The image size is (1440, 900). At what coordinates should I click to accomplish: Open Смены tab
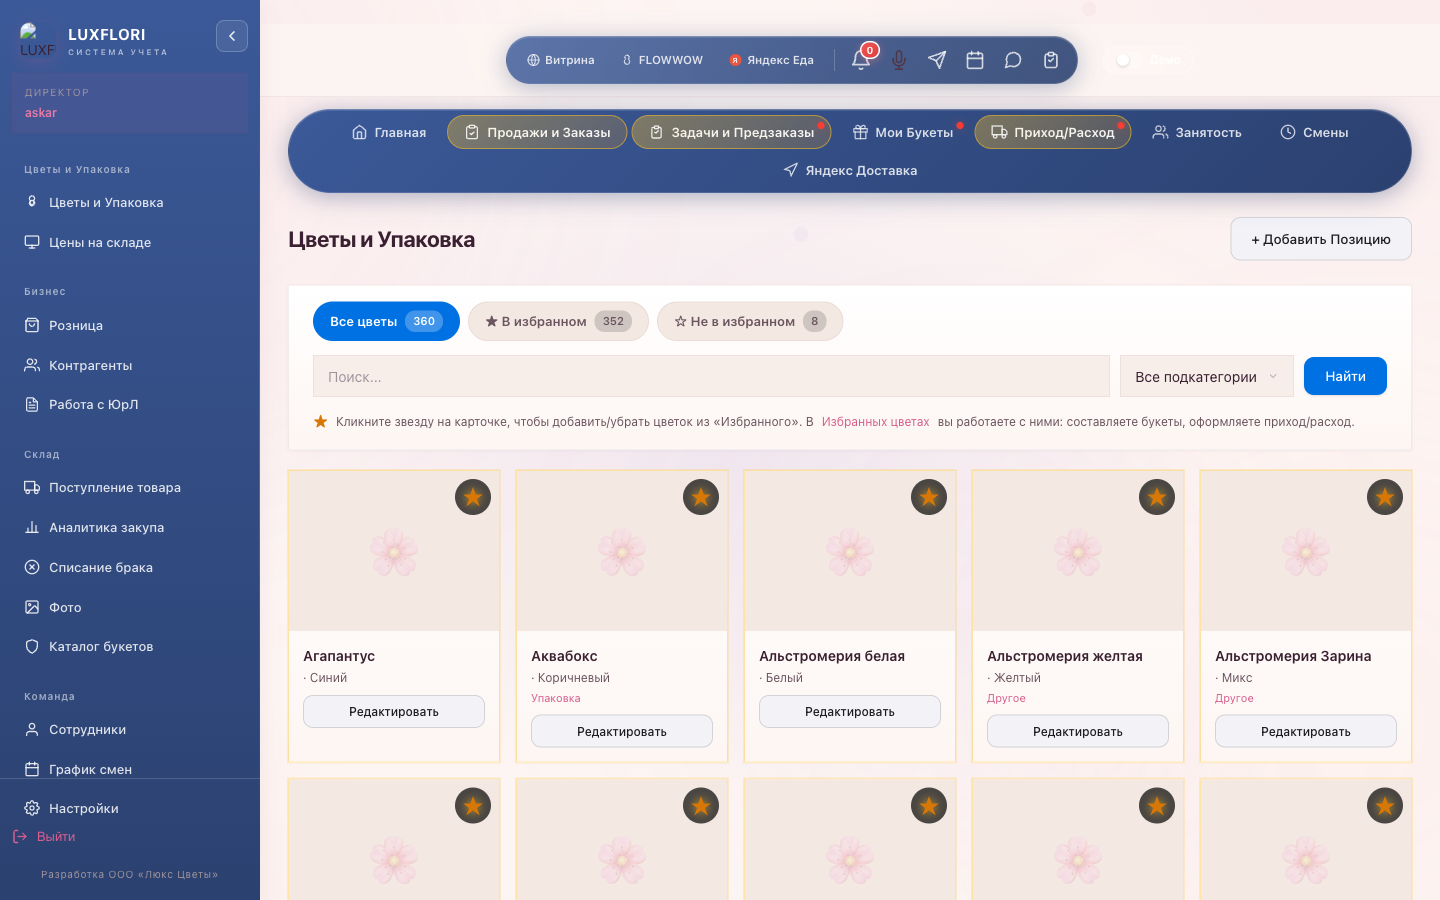click(x=1314, y=132)
